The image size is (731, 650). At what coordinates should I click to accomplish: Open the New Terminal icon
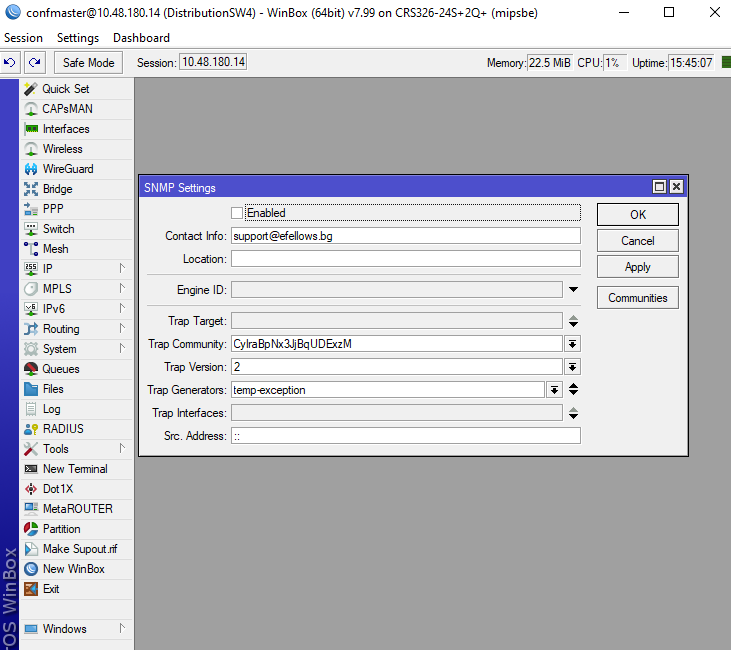(31, 469)
